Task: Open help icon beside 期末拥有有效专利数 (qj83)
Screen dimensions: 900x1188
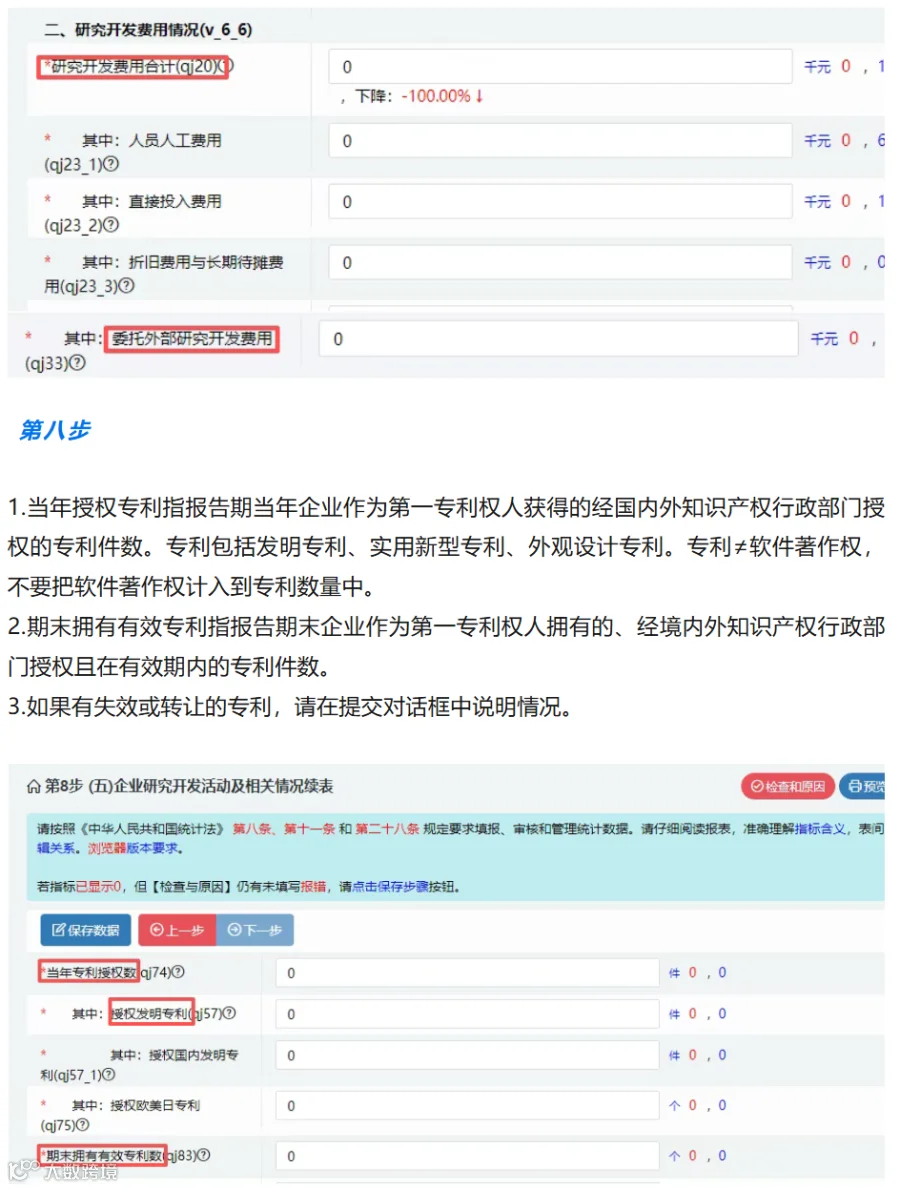Action: (203, 1155)
